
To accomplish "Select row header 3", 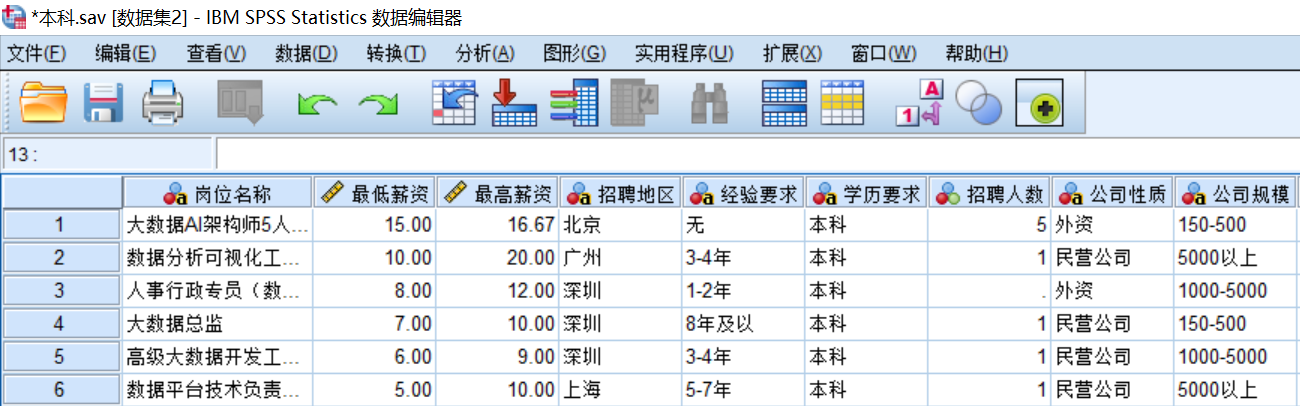I will (61, 291).
